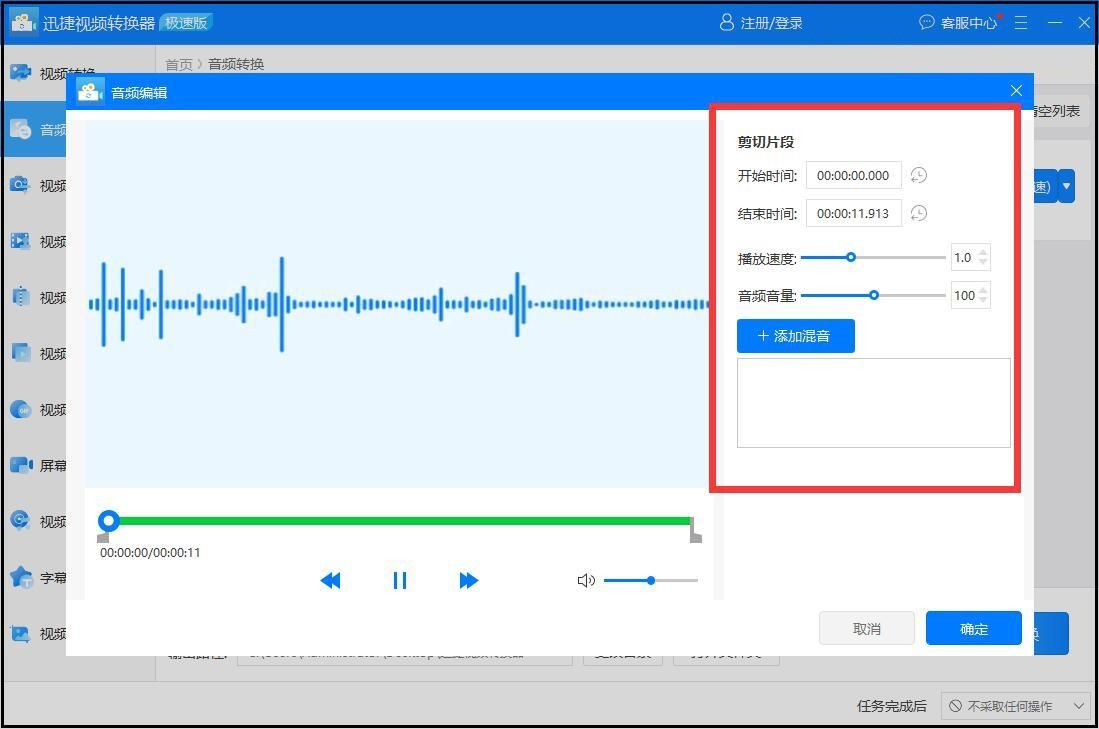1099x729 pixels.
Task: Click the fast-forward playback control
Action: (468, 580)
